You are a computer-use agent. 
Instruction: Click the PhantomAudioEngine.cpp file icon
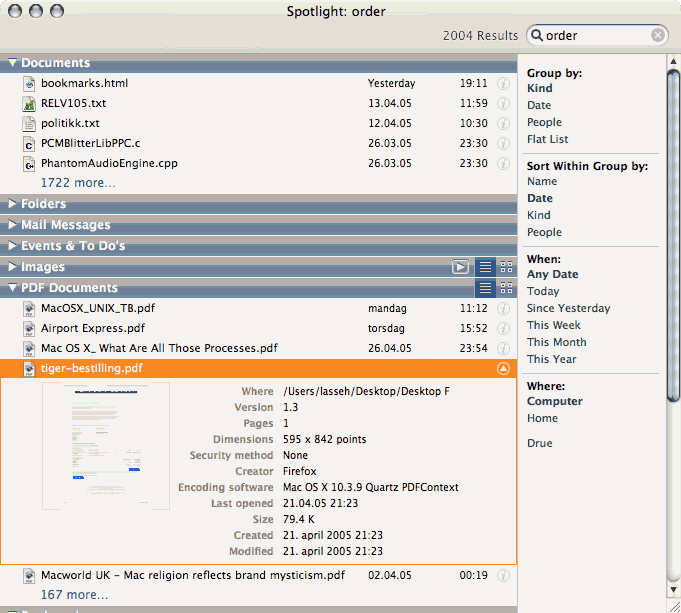[29, 164]
